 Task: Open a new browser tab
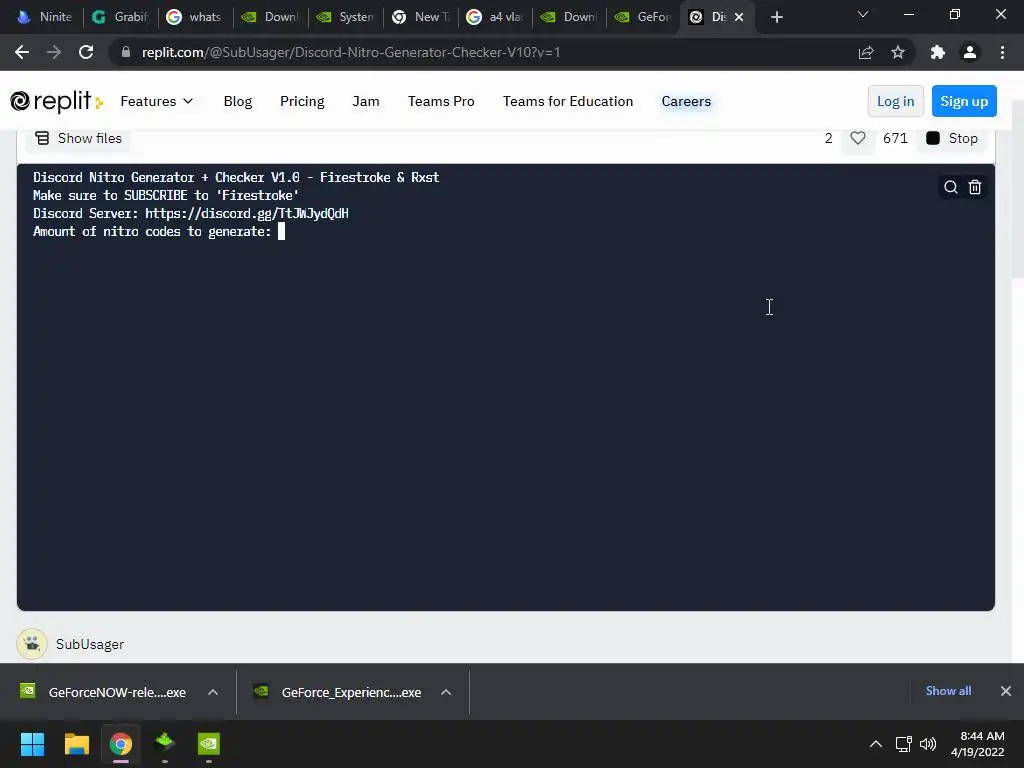coord(776,17)
